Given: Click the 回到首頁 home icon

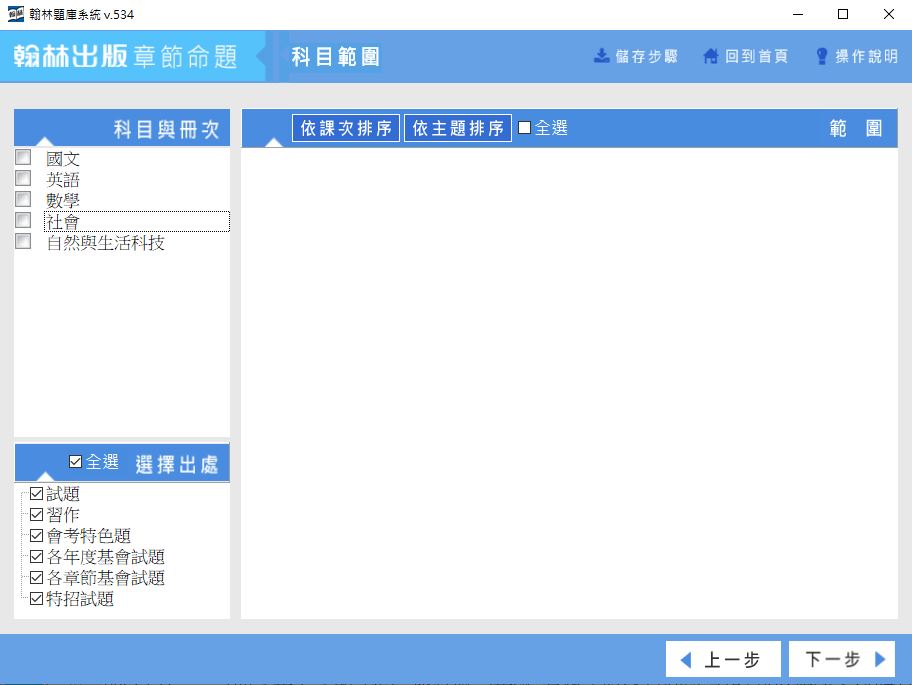Looking at the screenshot, I should pyautogui.click(x=711, y=56).
